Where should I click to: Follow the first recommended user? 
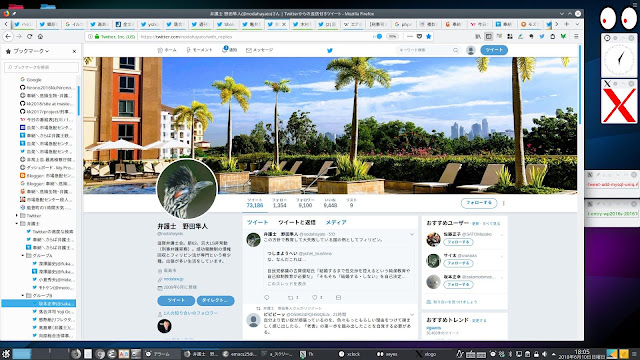(458, 242)
